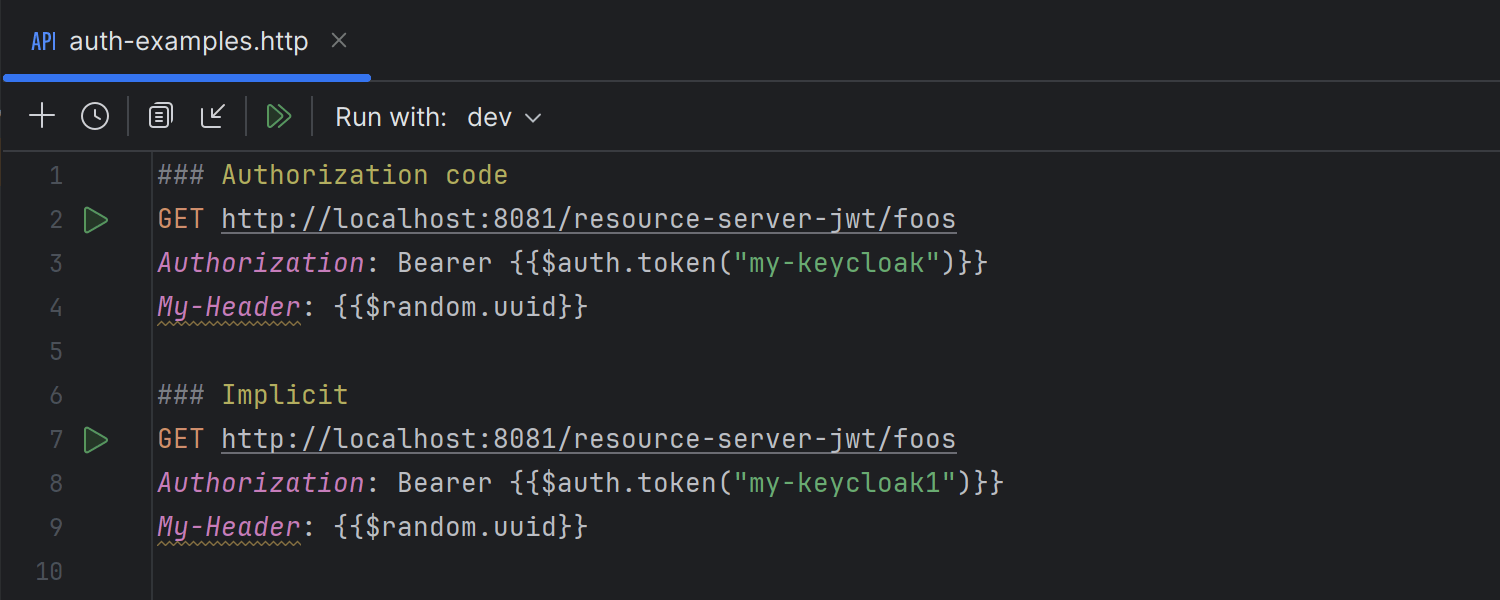The image size is (1500, 600).
Task: Run the Implicit request on line 7
Action: click(96, 439)
